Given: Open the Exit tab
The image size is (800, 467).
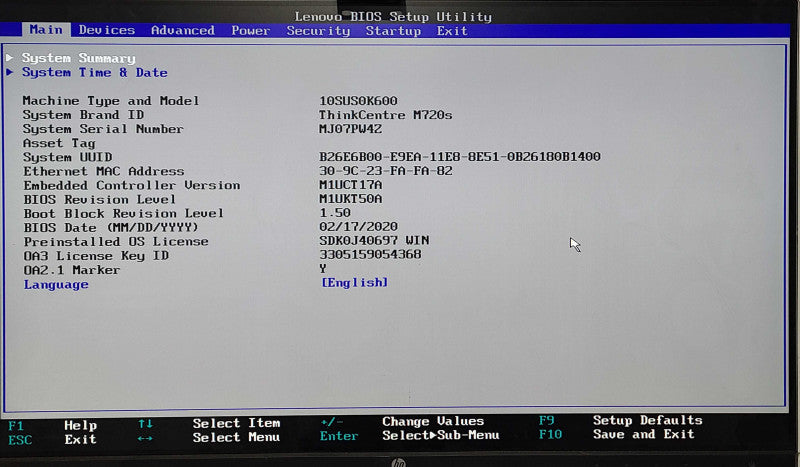Looking at the screenshot, I should [452, 31].
